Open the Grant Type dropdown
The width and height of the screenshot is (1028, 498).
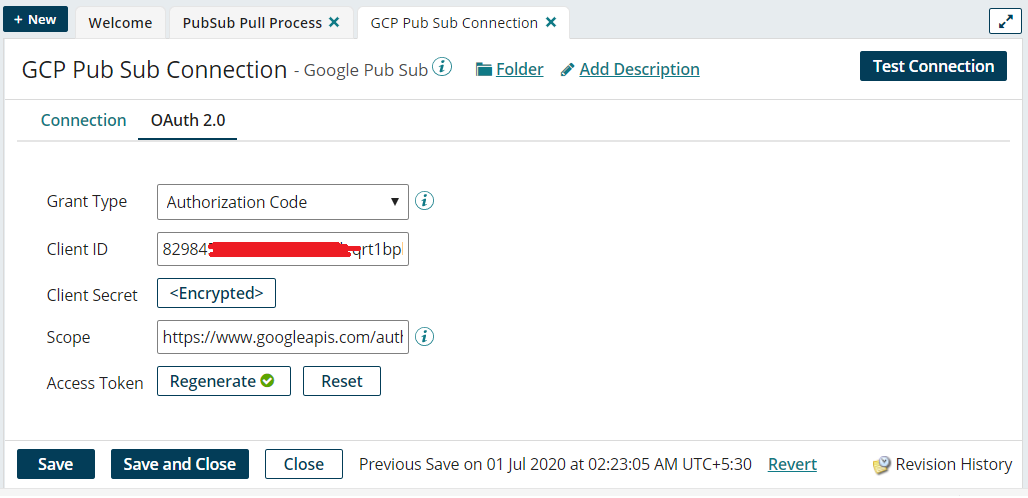[283, 202]
